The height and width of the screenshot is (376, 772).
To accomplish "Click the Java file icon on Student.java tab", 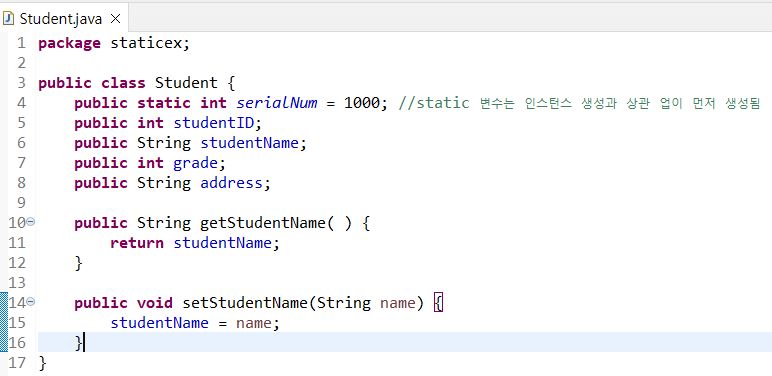I will point(8,19).
